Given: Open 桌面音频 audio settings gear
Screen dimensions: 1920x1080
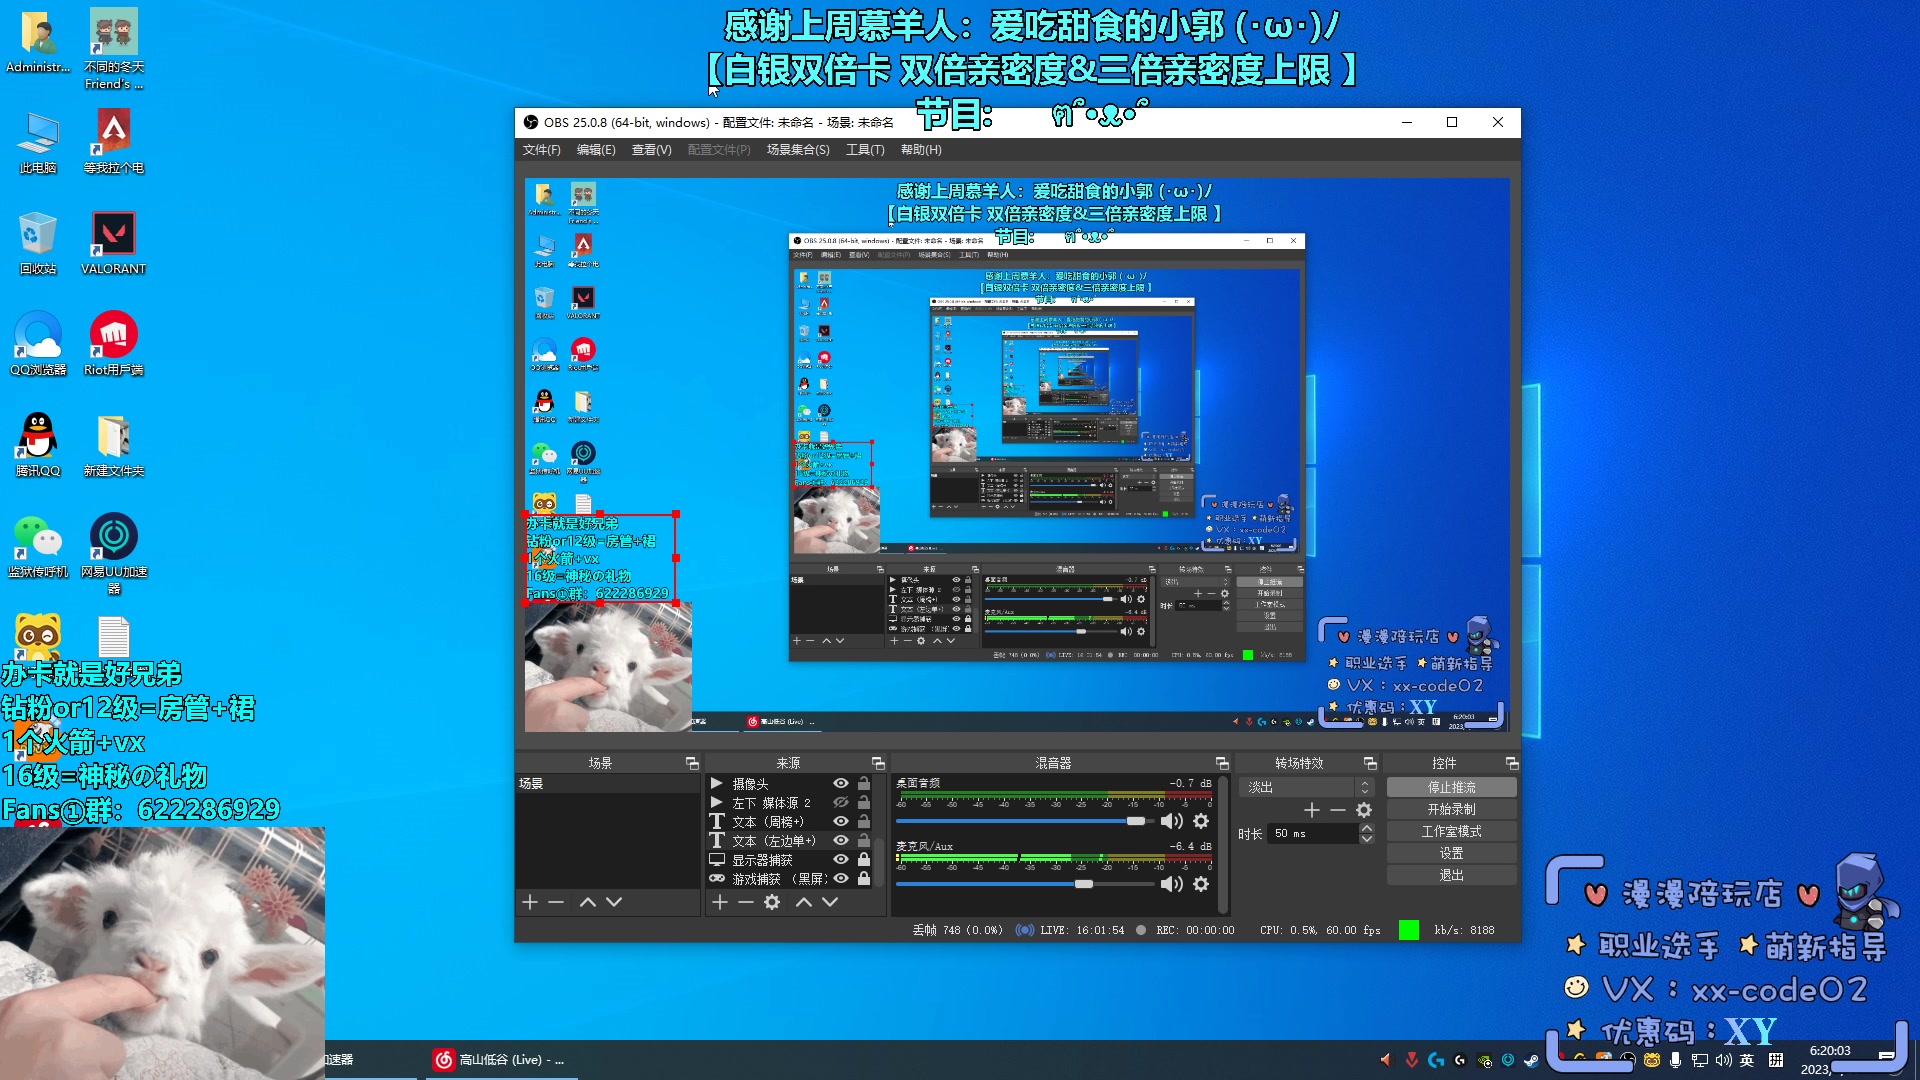Looking at the screenshot, I should tap(1201, 821).
